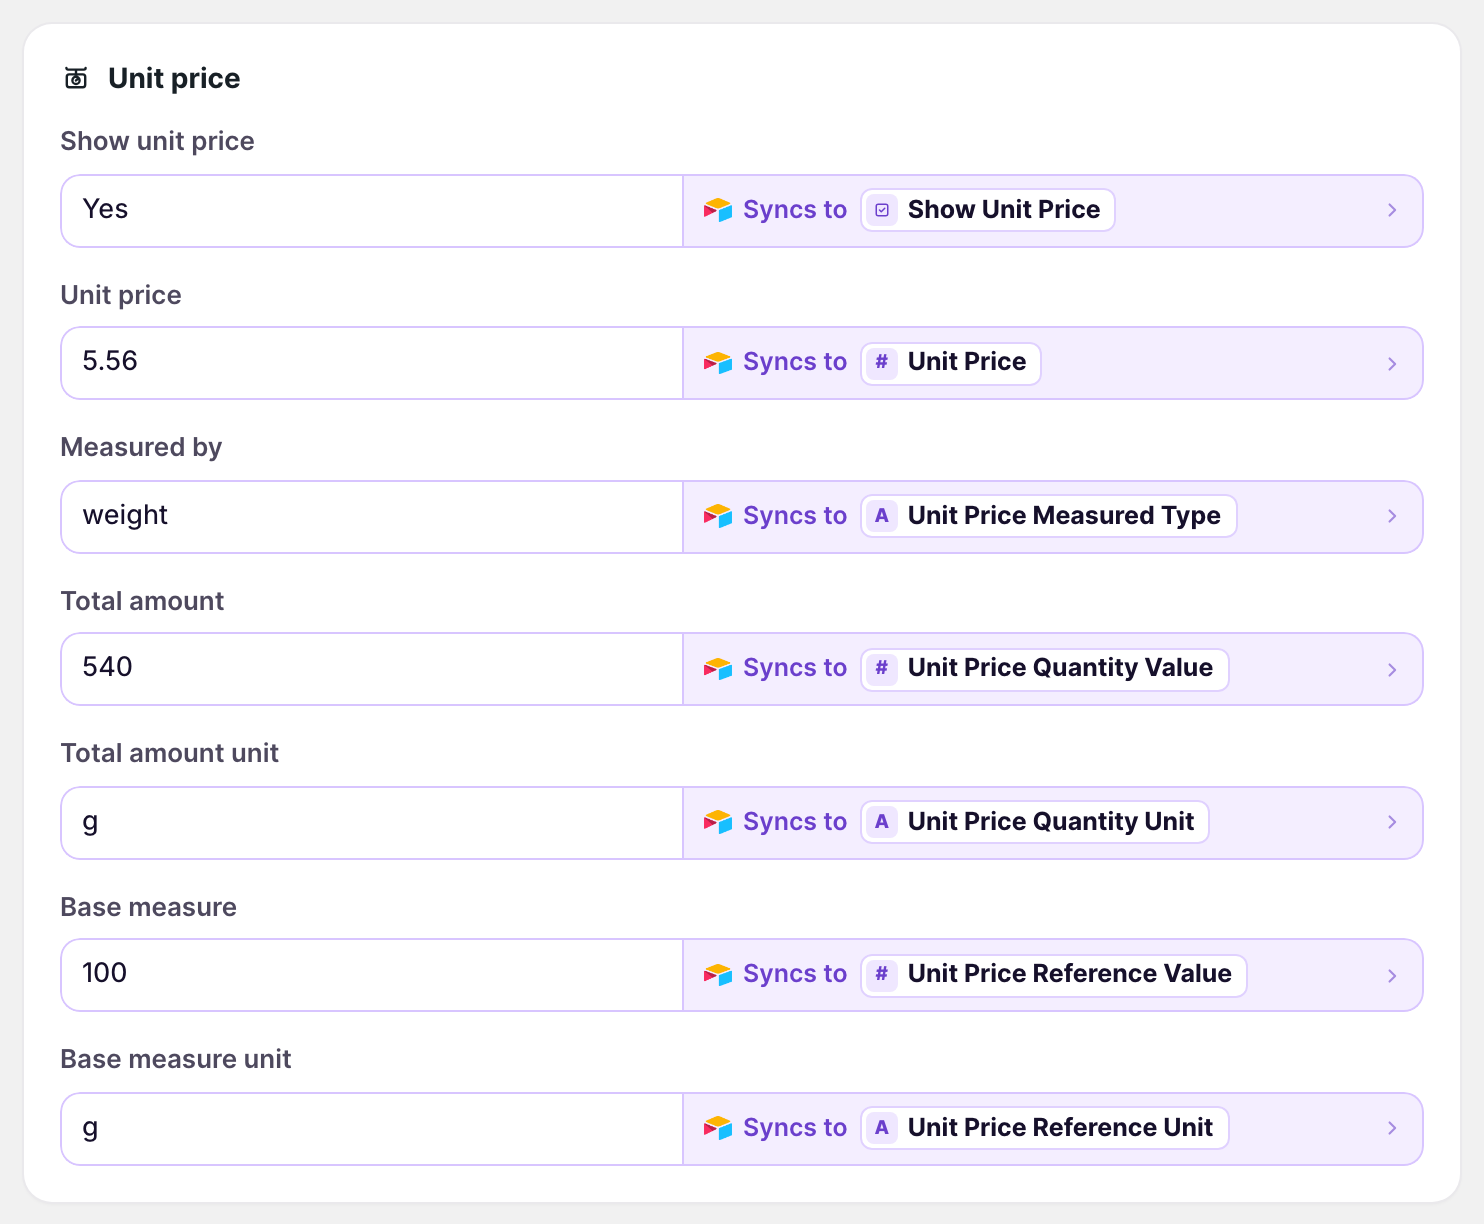Click the Measured by field showing weight

pyautogui.click(x=372, y=517)
